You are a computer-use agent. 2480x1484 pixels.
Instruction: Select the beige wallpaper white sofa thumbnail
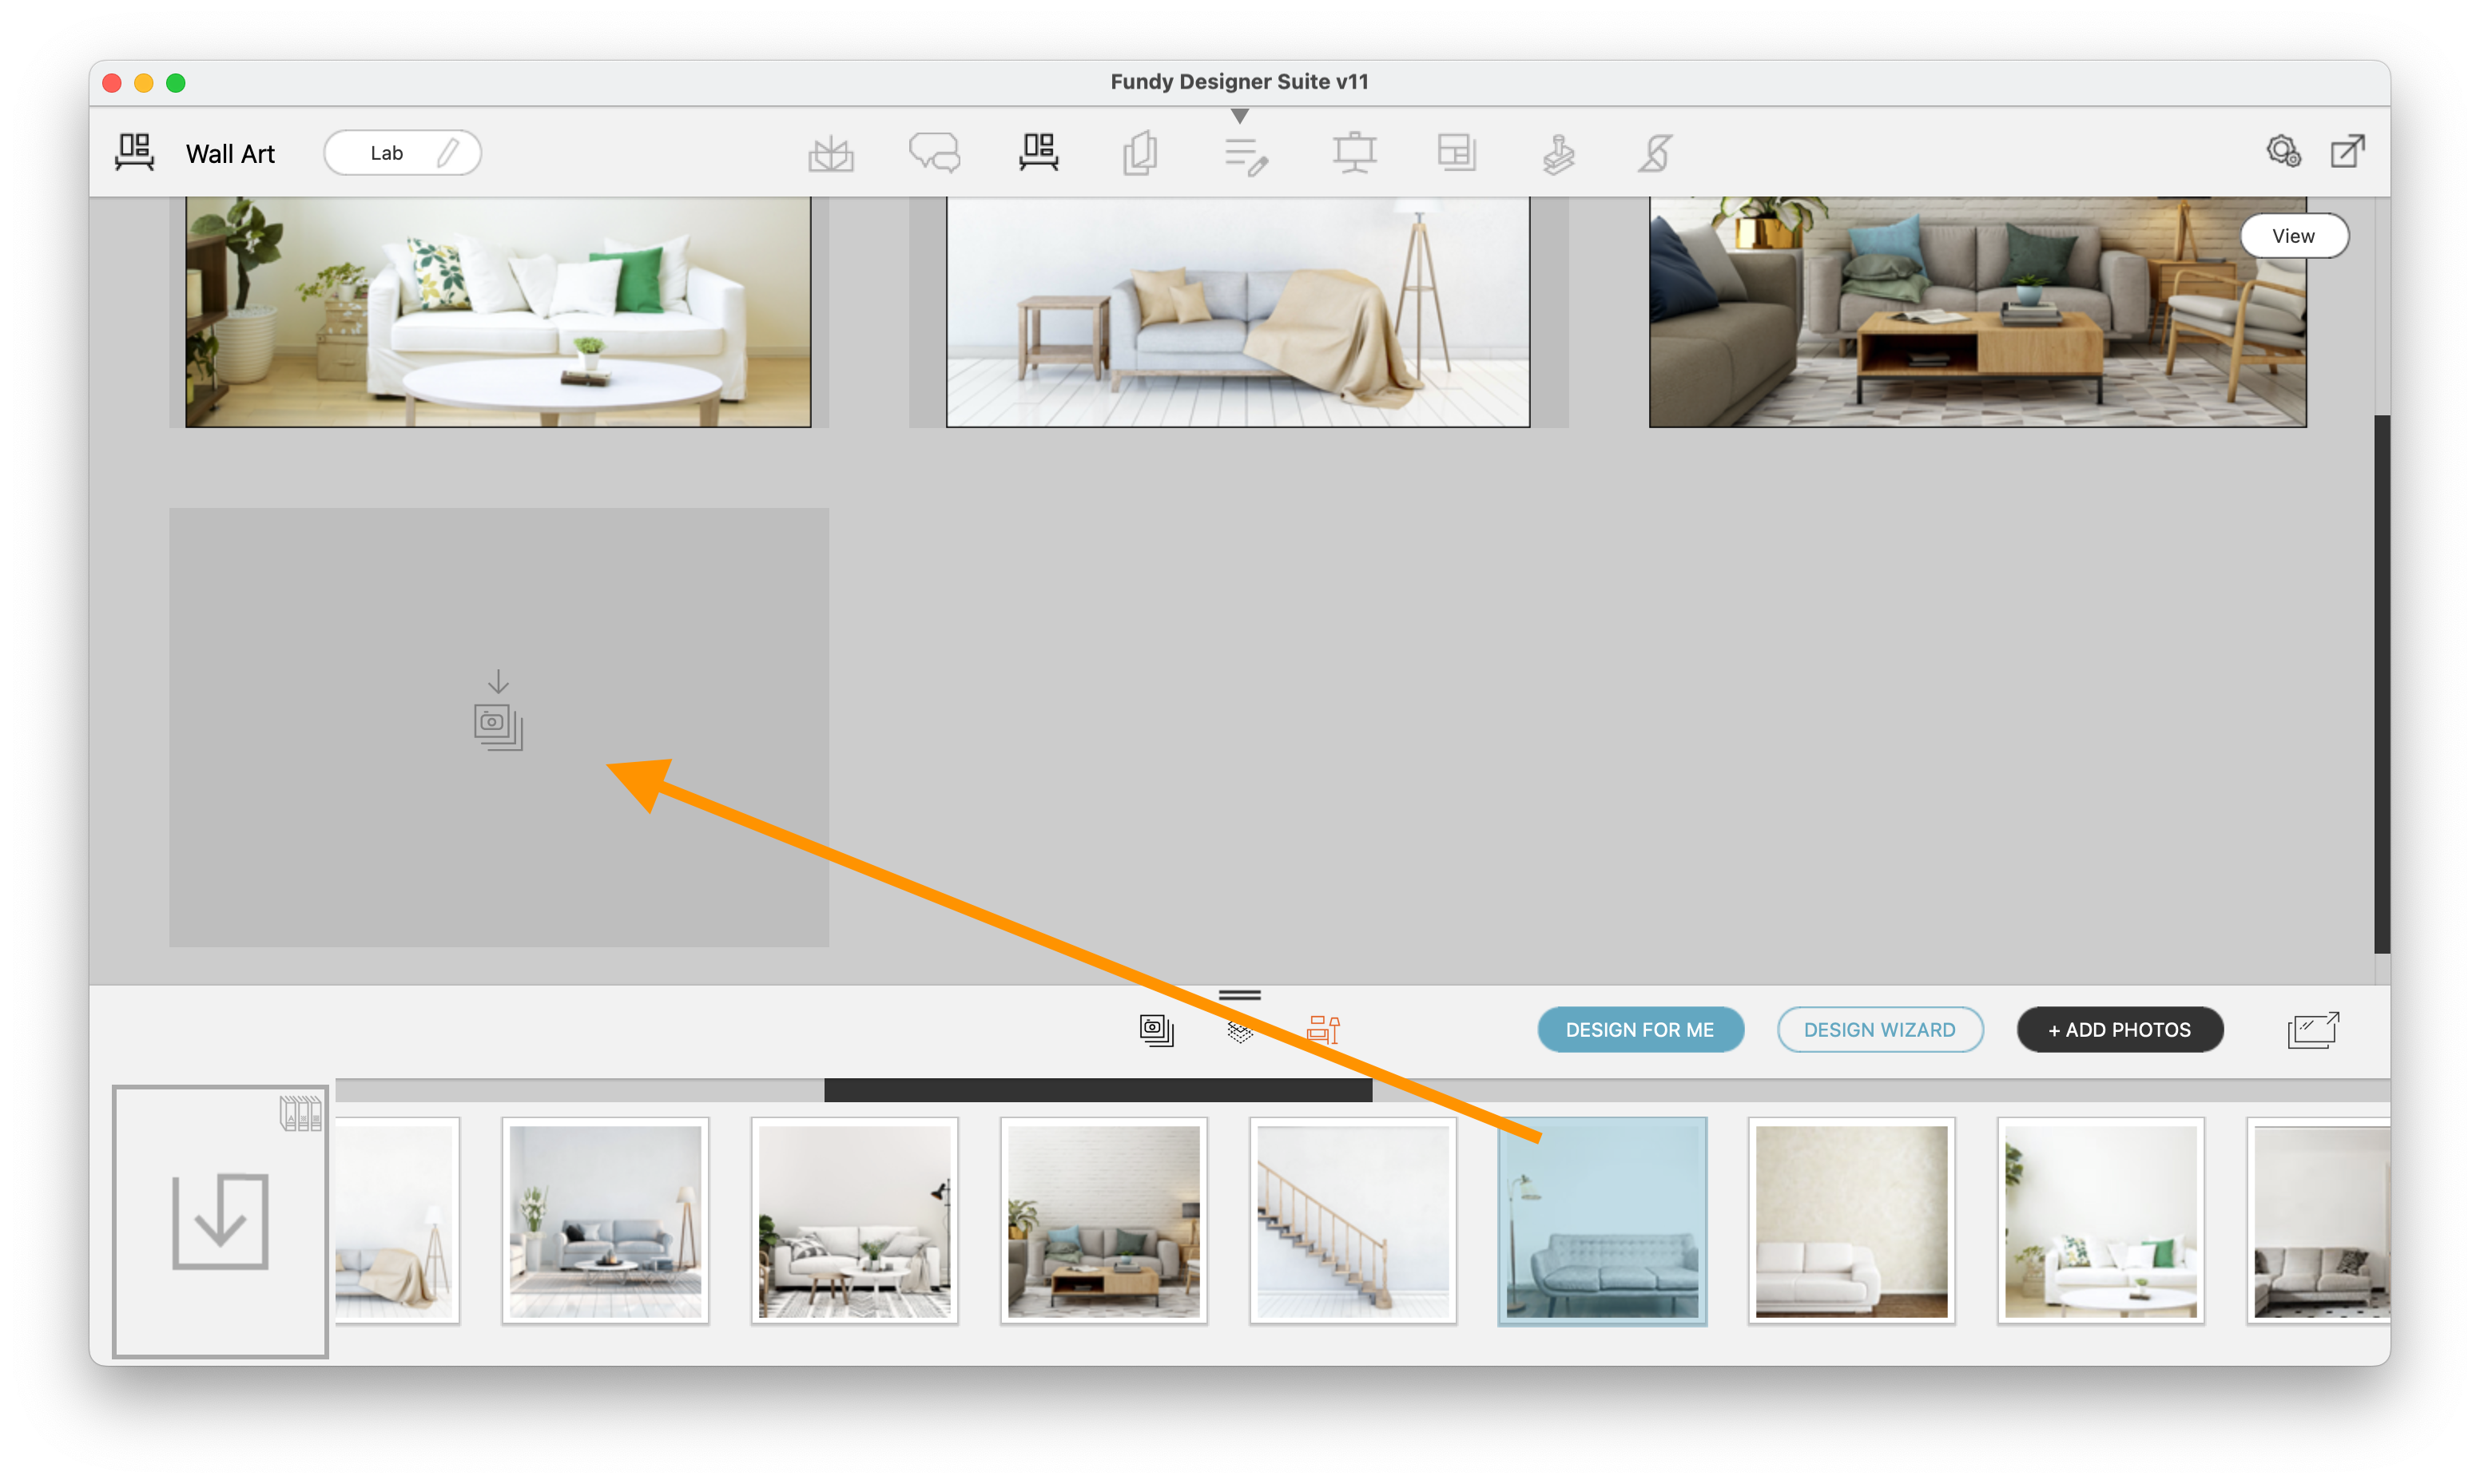click(x=1852, y=1221)
